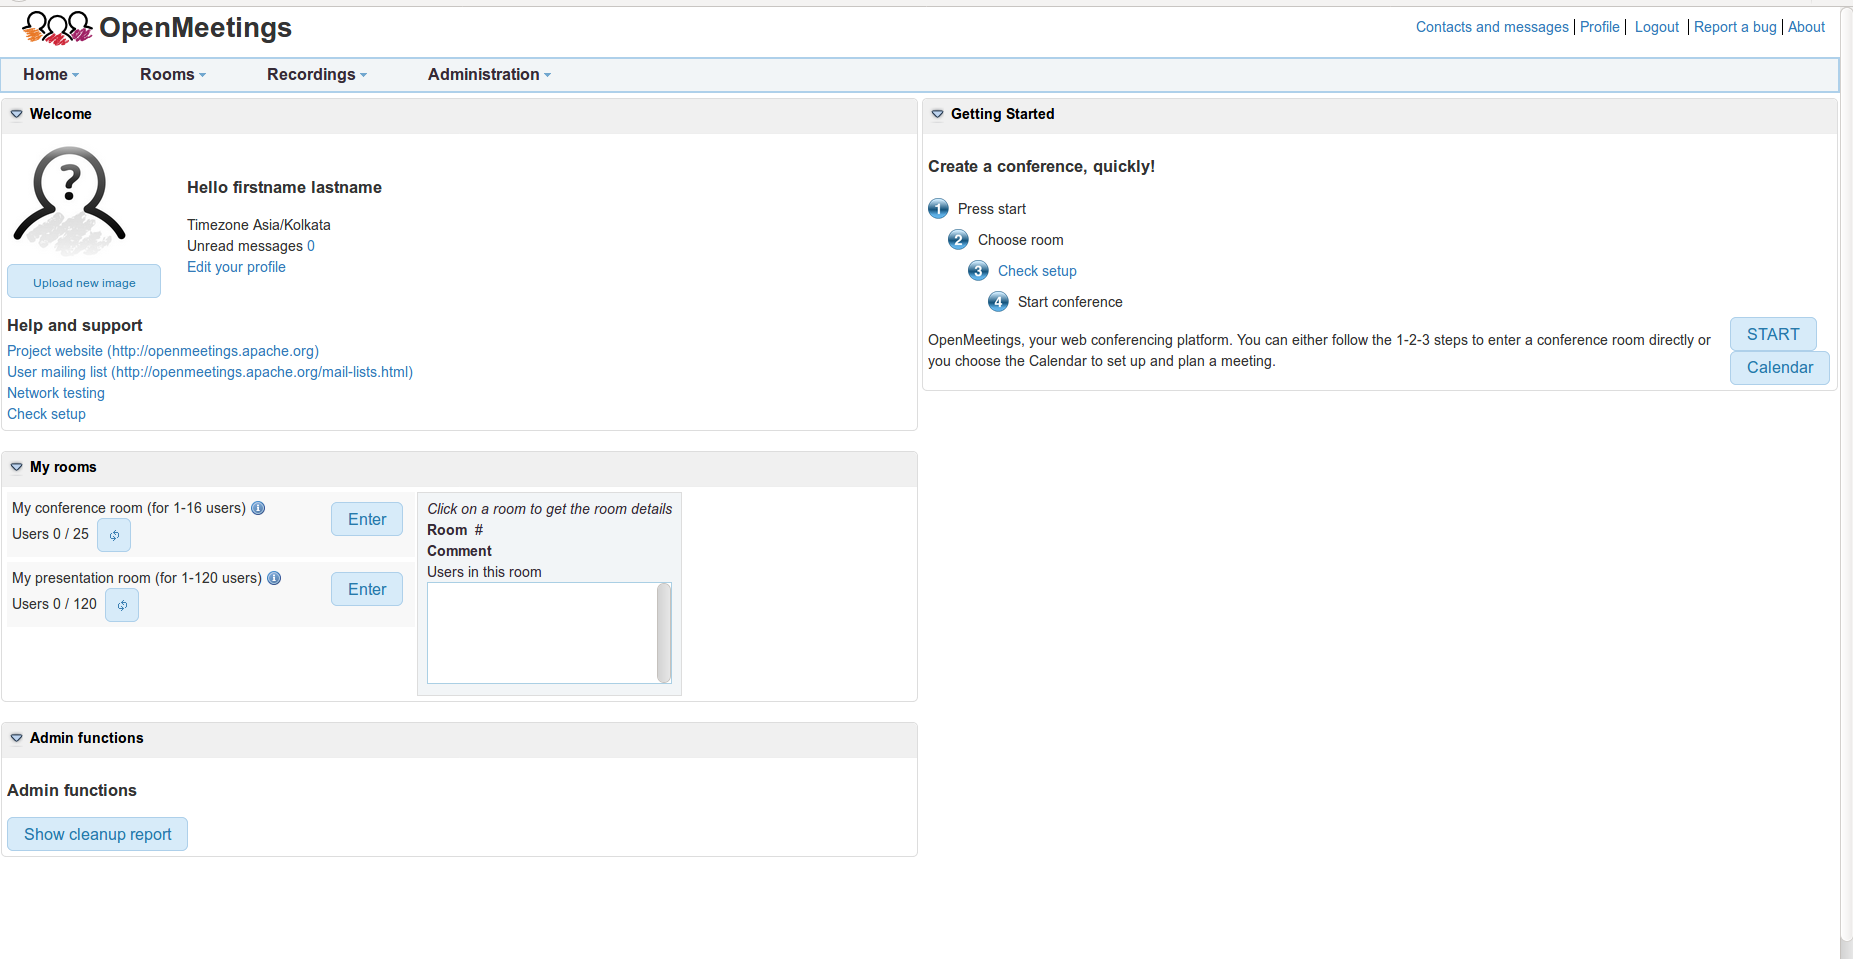Visit the Project website link
Image resolution: width=1853 pixels, height=959 pixels.
(x=163, y=351)
